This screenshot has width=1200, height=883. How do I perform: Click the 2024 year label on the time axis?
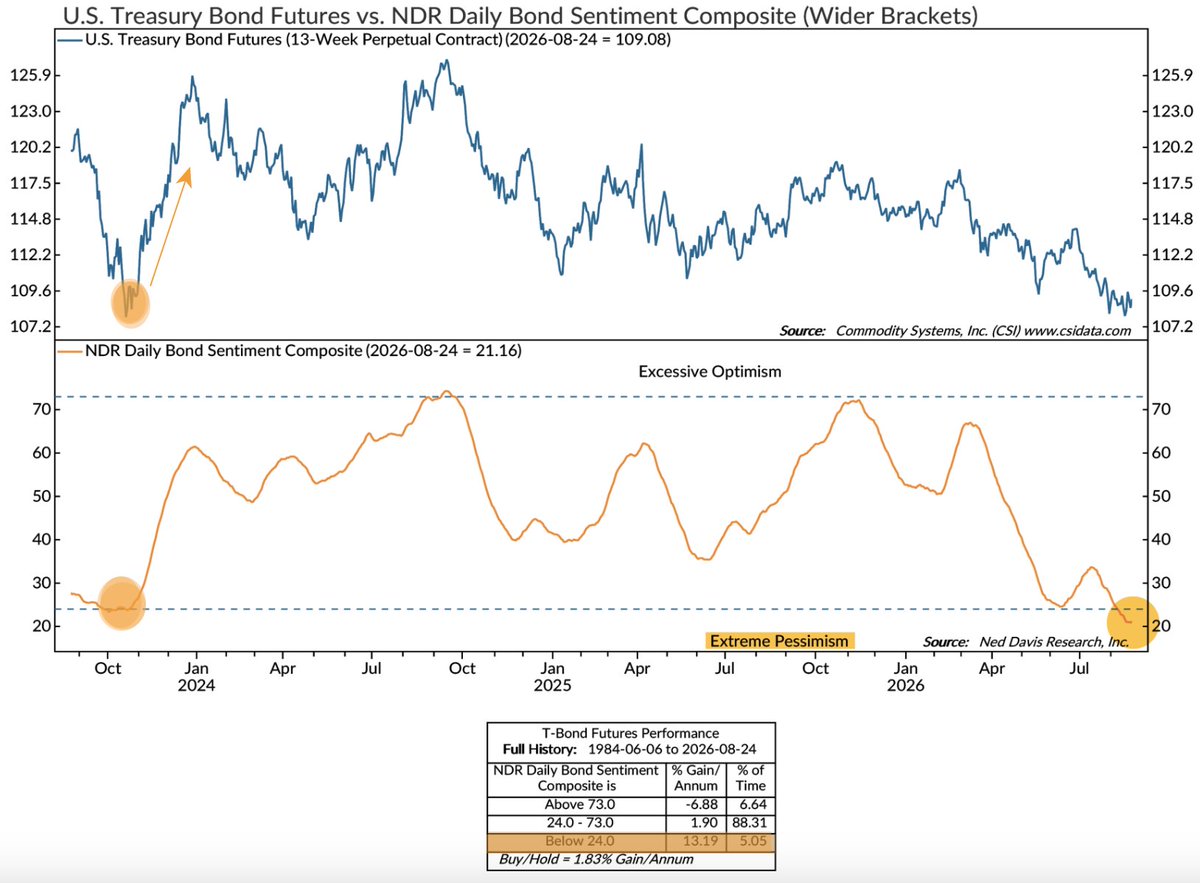coord(197,686)
